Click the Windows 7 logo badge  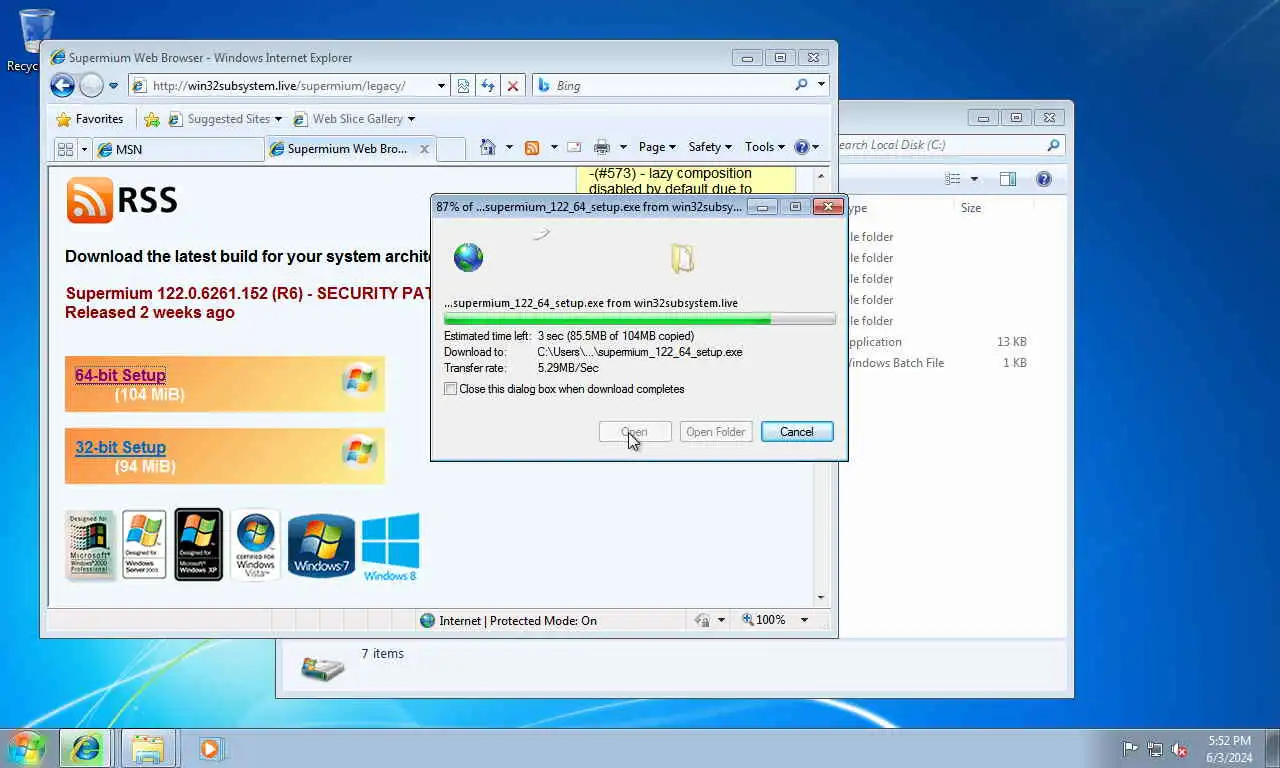click(x=321, y=545)
